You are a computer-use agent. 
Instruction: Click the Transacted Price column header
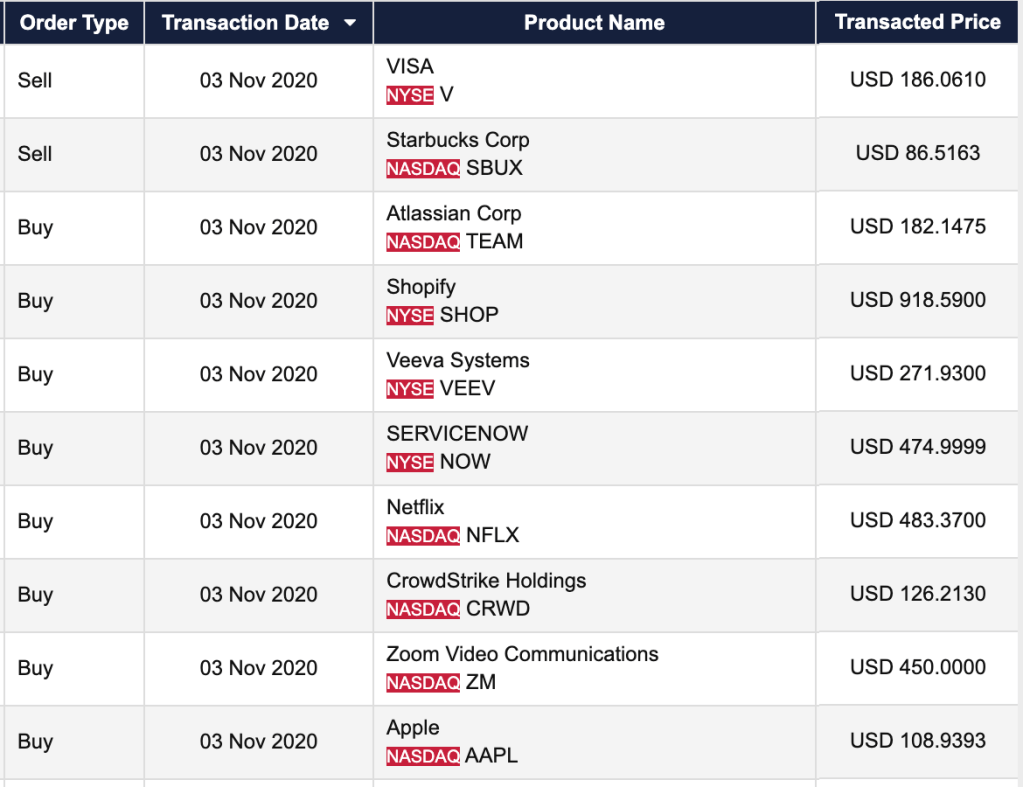(917, 22)
